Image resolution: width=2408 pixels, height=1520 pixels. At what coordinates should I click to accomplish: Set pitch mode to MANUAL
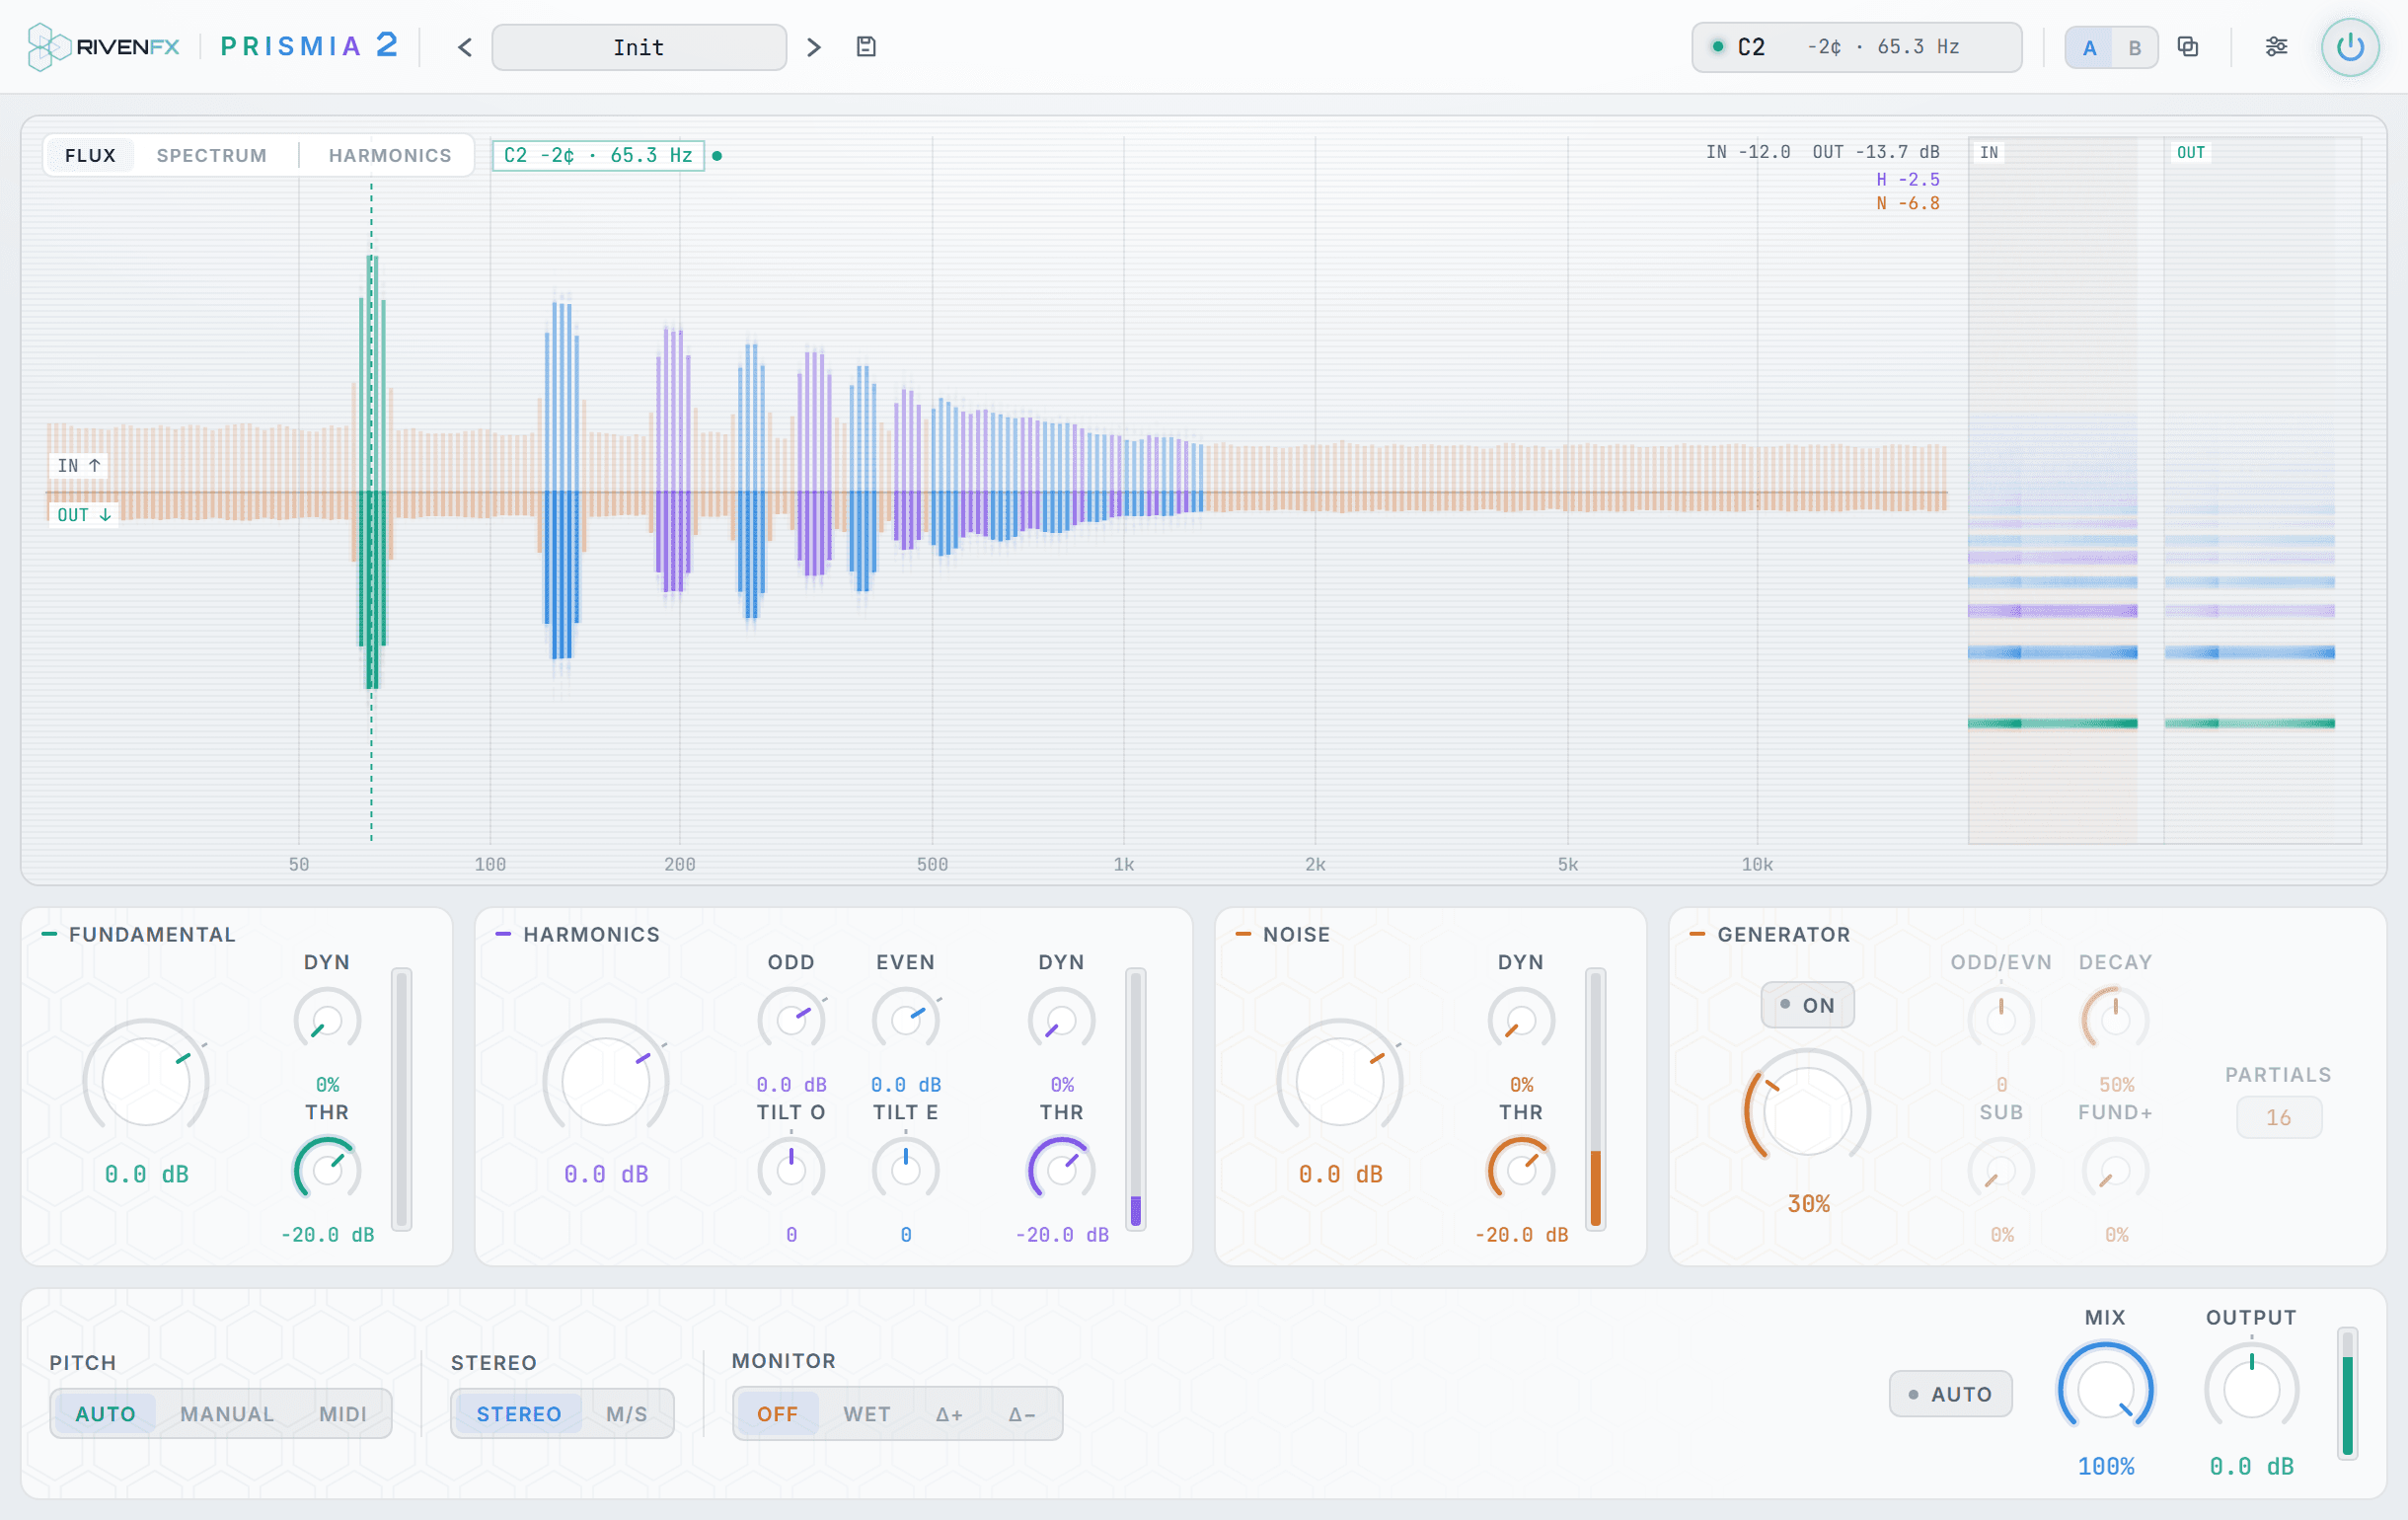click(227, 1414)
